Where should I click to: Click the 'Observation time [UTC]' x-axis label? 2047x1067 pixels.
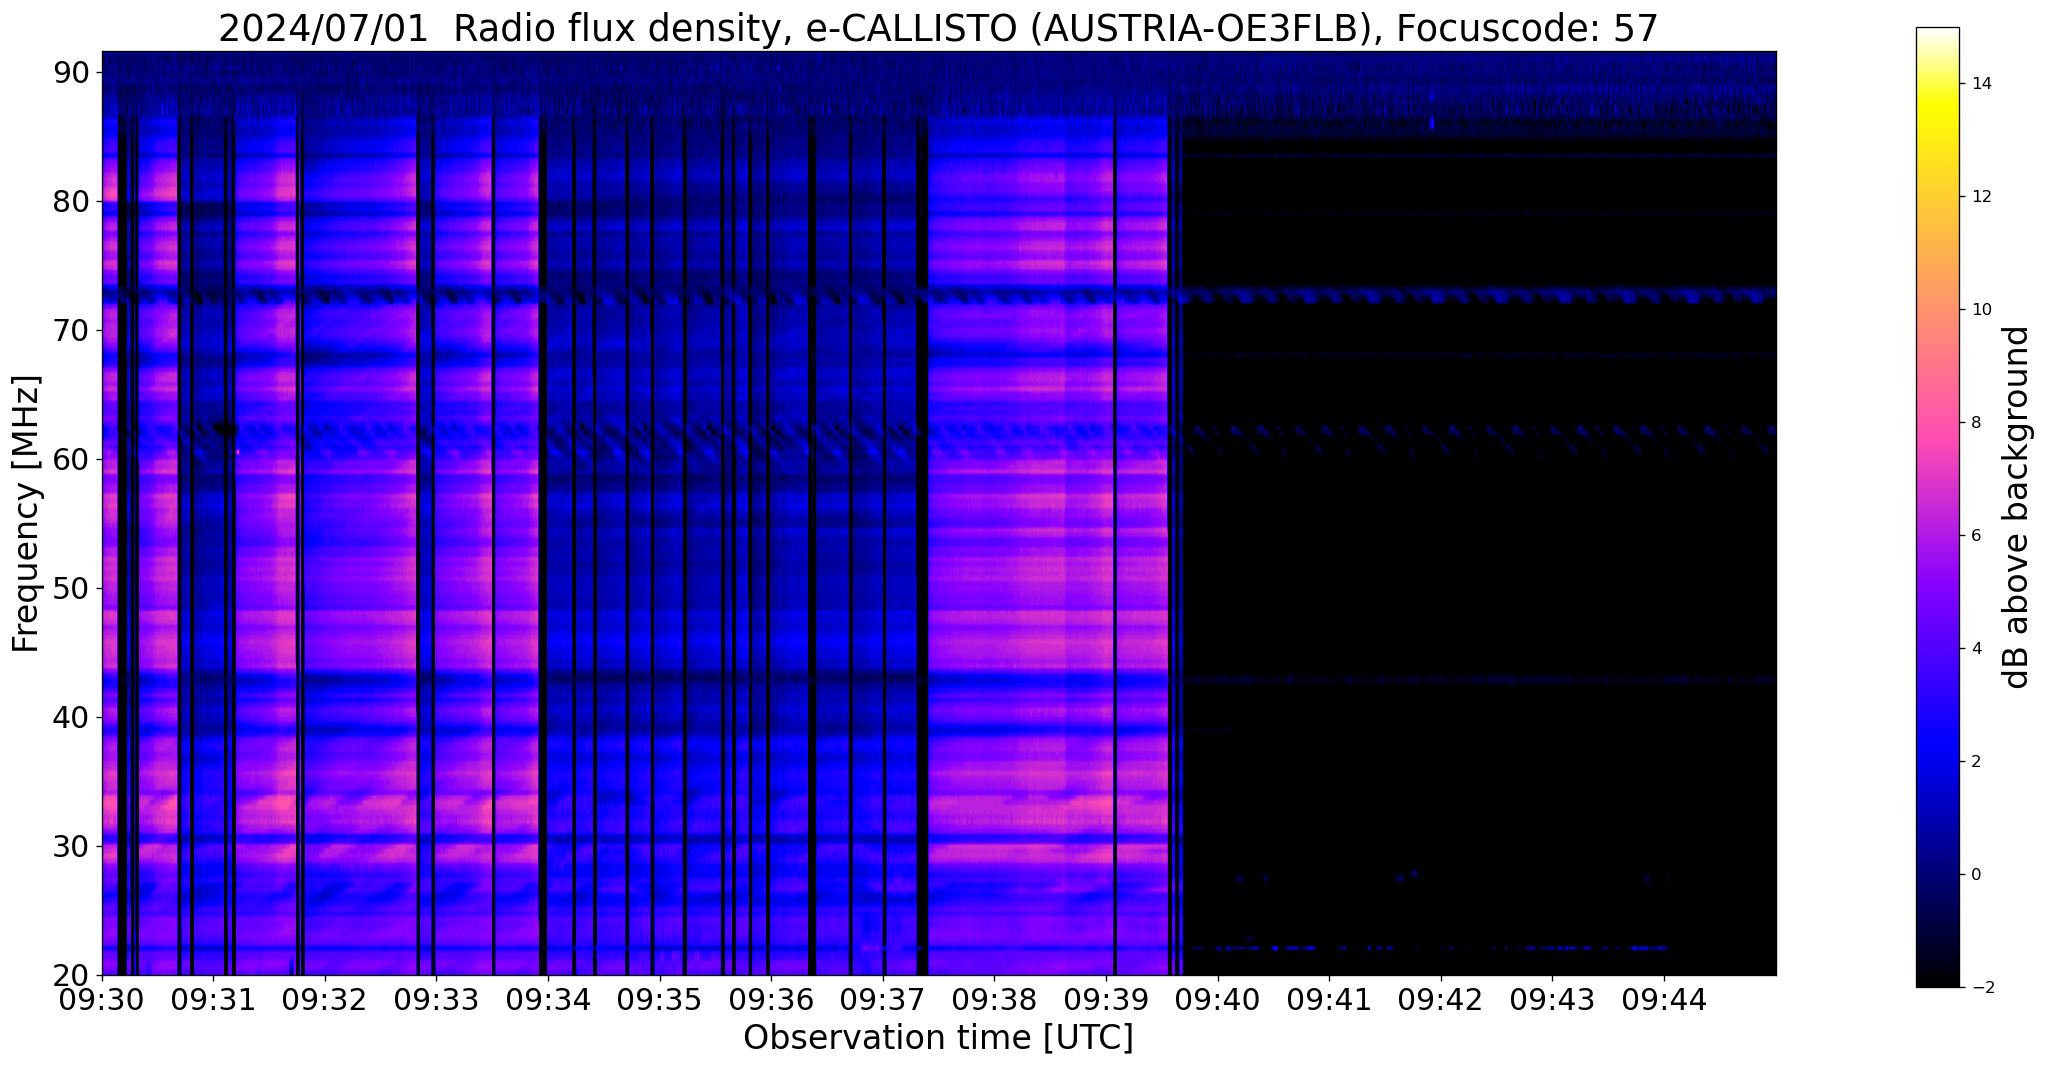click(938, 1038)
